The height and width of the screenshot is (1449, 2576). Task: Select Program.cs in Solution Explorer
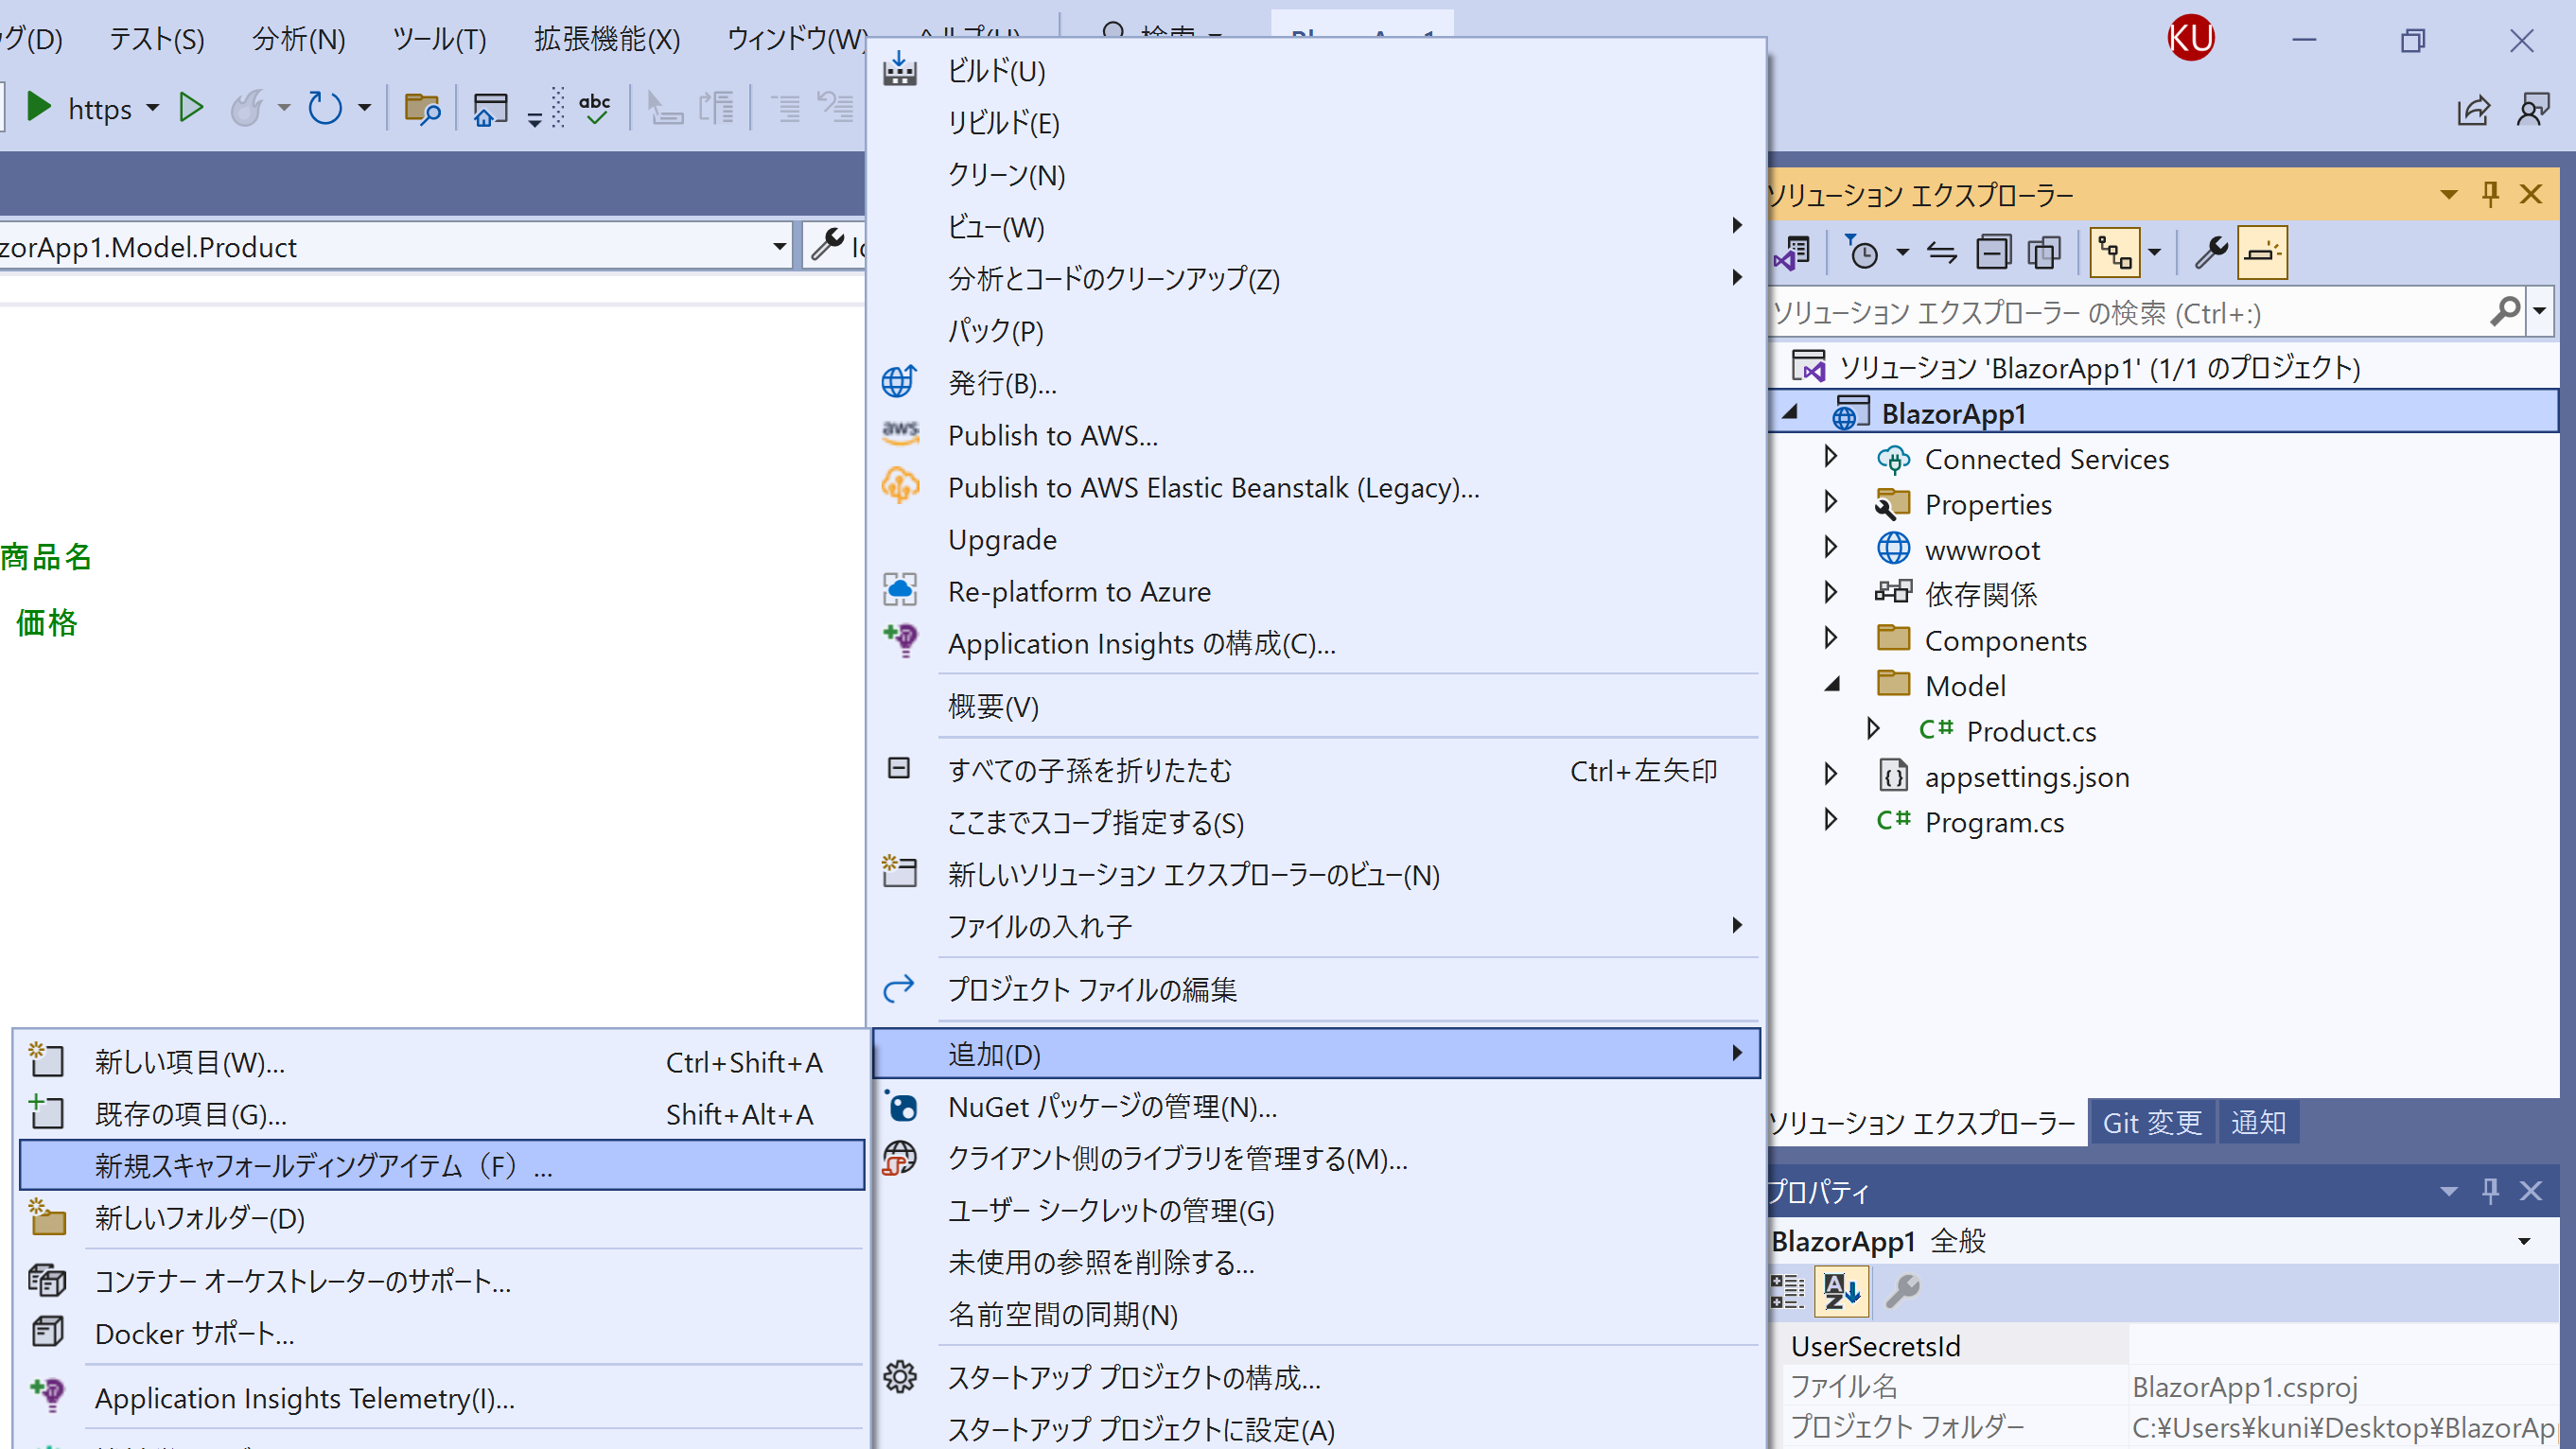coord(1994,821)
